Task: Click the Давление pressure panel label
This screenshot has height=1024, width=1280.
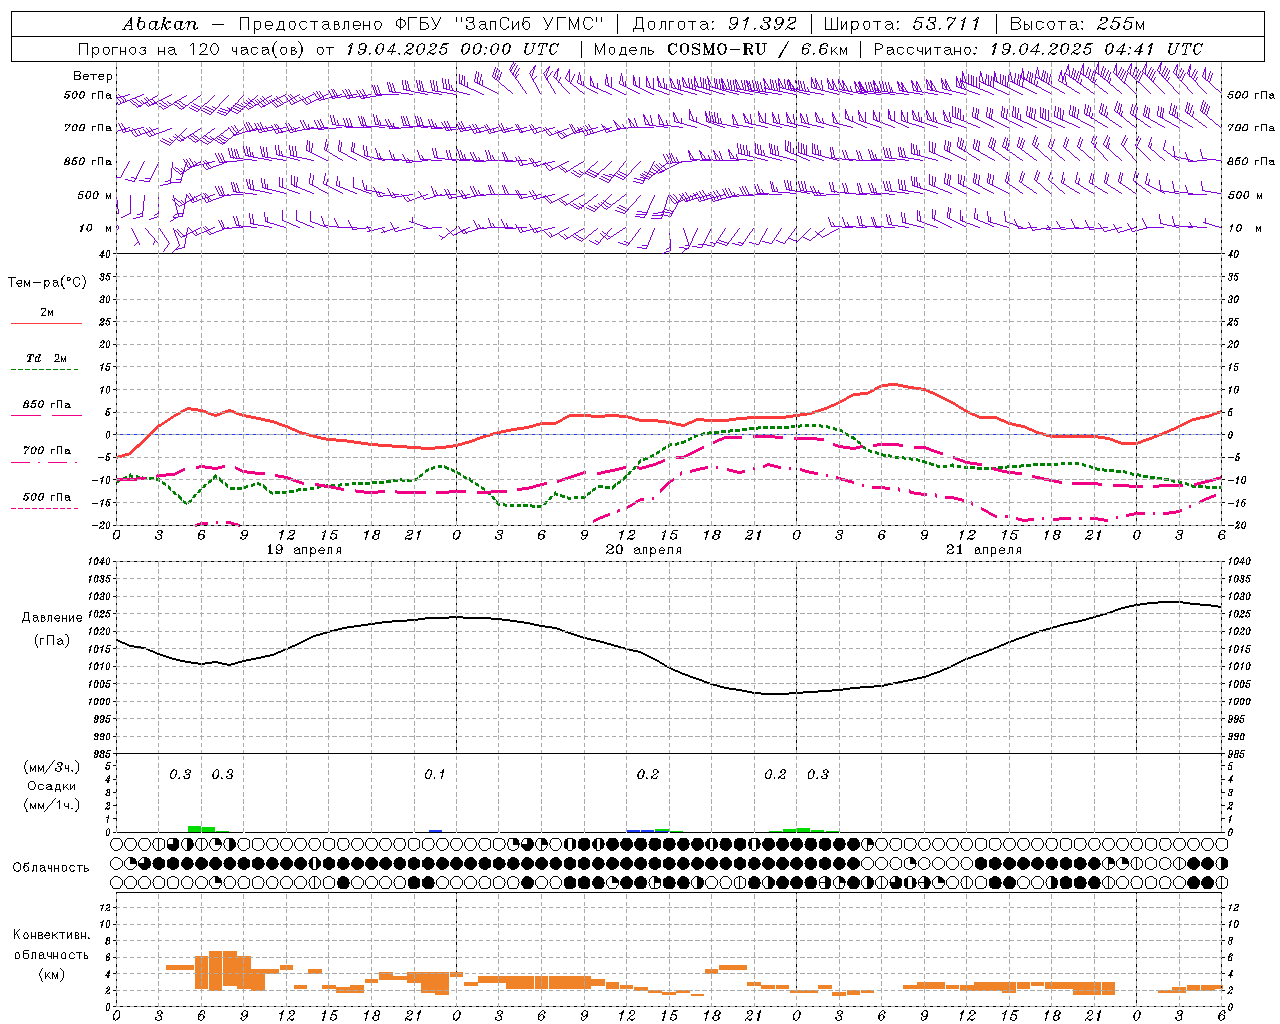Action: pyautogui.click(x=52, y=618)
